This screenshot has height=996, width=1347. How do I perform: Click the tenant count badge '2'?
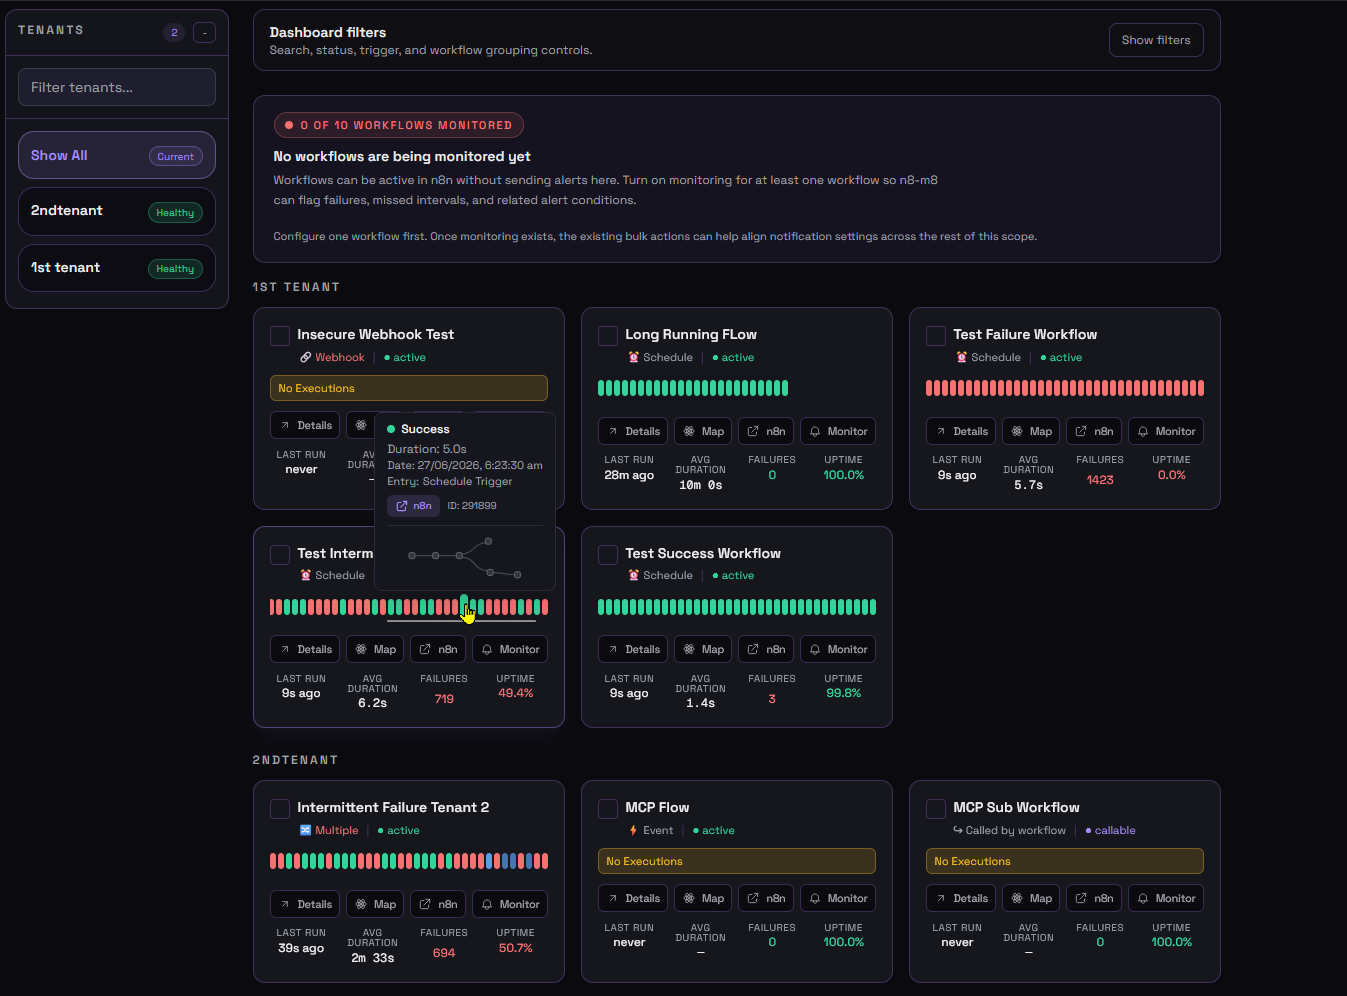click(x=174, y=33)
